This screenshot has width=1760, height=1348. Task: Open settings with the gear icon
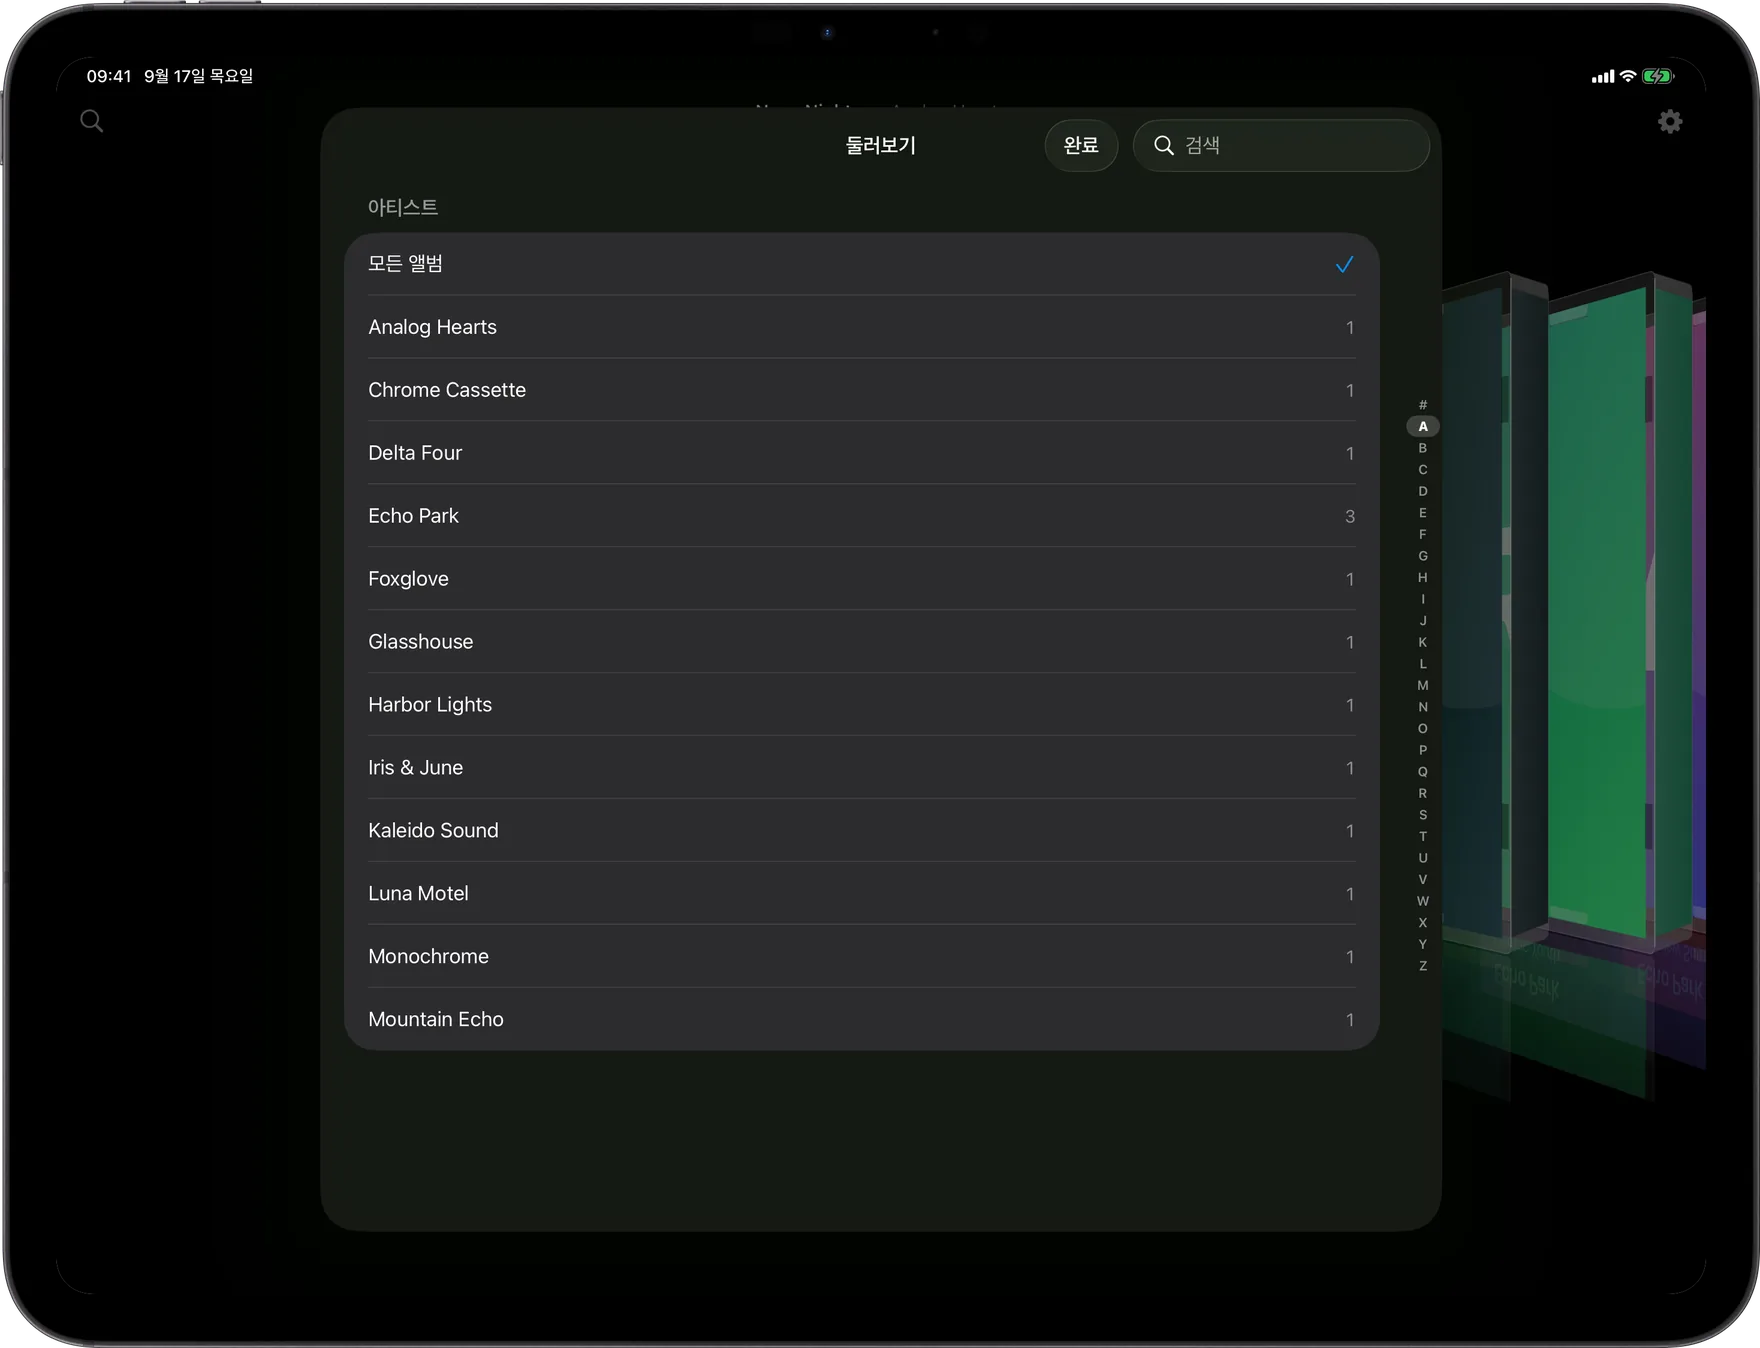[x=1670, y=122]
